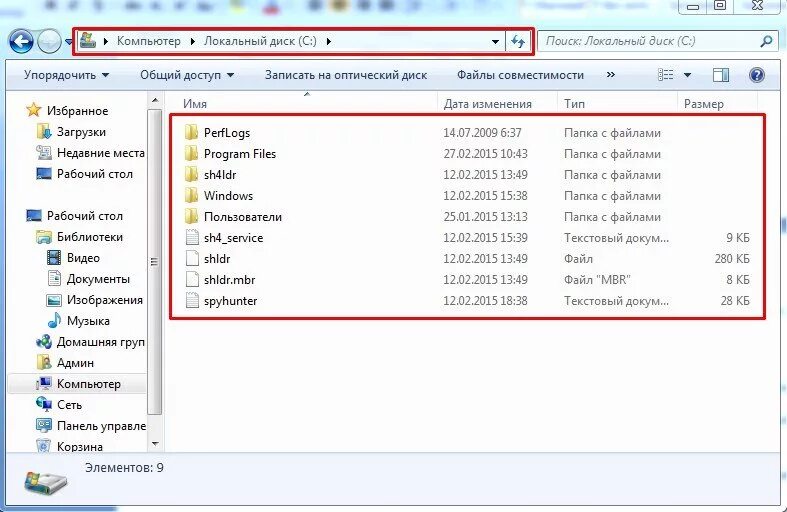Image resolution: width=787 pixels, height=512 pixels.
Task: Click navigation pane scrollbar up arrow
Action: [155, 100]
